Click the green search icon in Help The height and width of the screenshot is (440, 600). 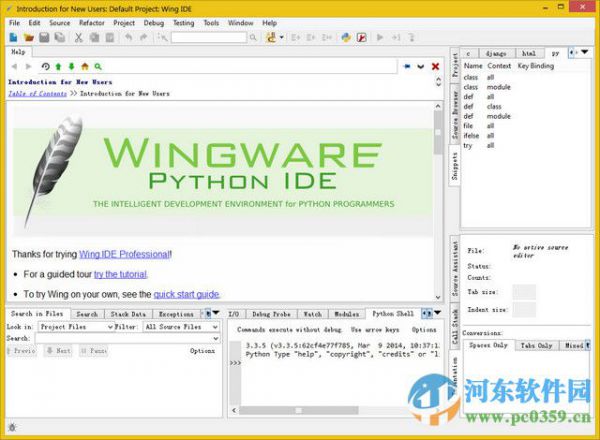[98, 67]
